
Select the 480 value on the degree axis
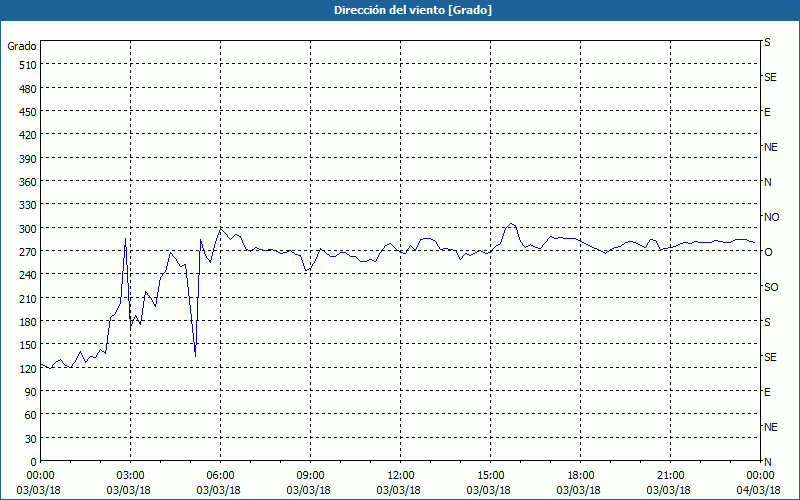[x=28, y=89]
